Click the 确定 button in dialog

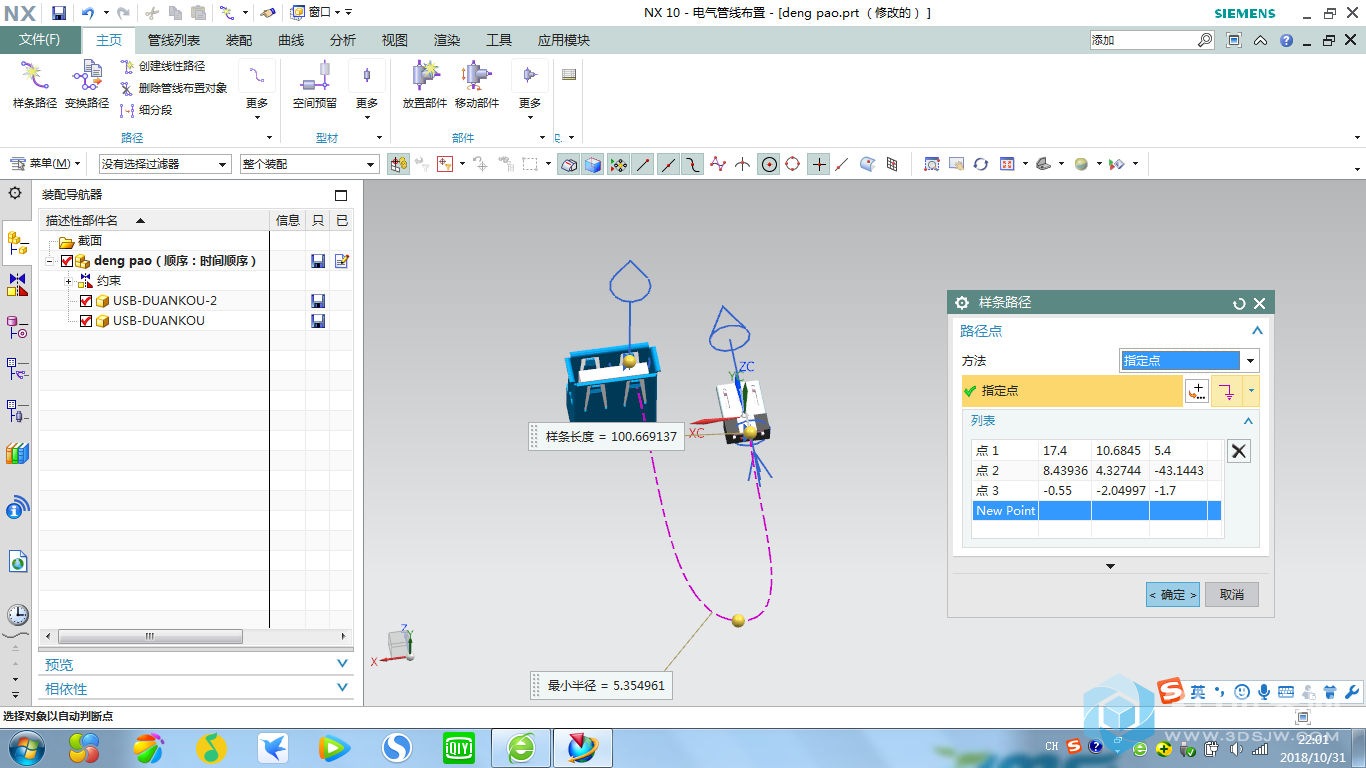(x=1172, y=595)
